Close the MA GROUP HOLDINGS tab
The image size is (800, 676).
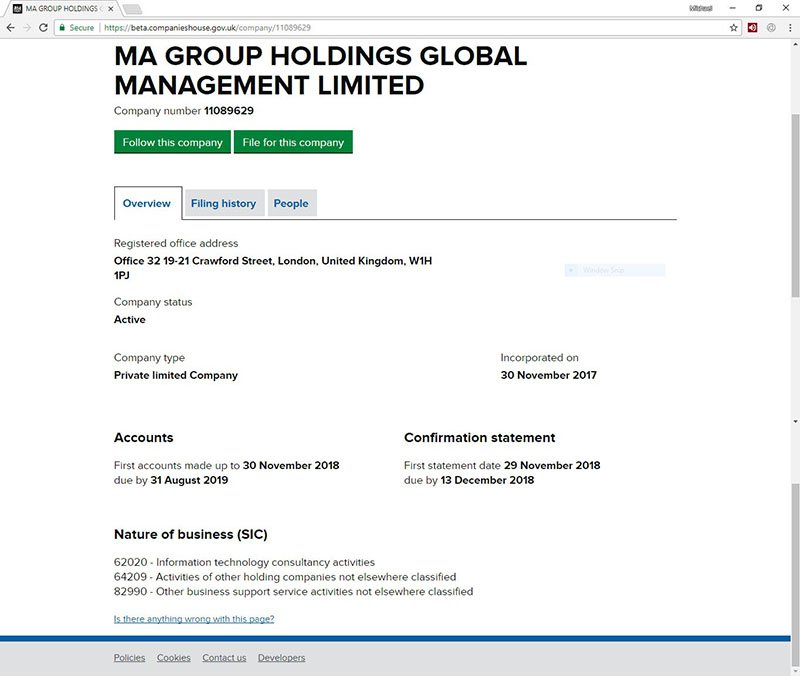click(111, 9)
